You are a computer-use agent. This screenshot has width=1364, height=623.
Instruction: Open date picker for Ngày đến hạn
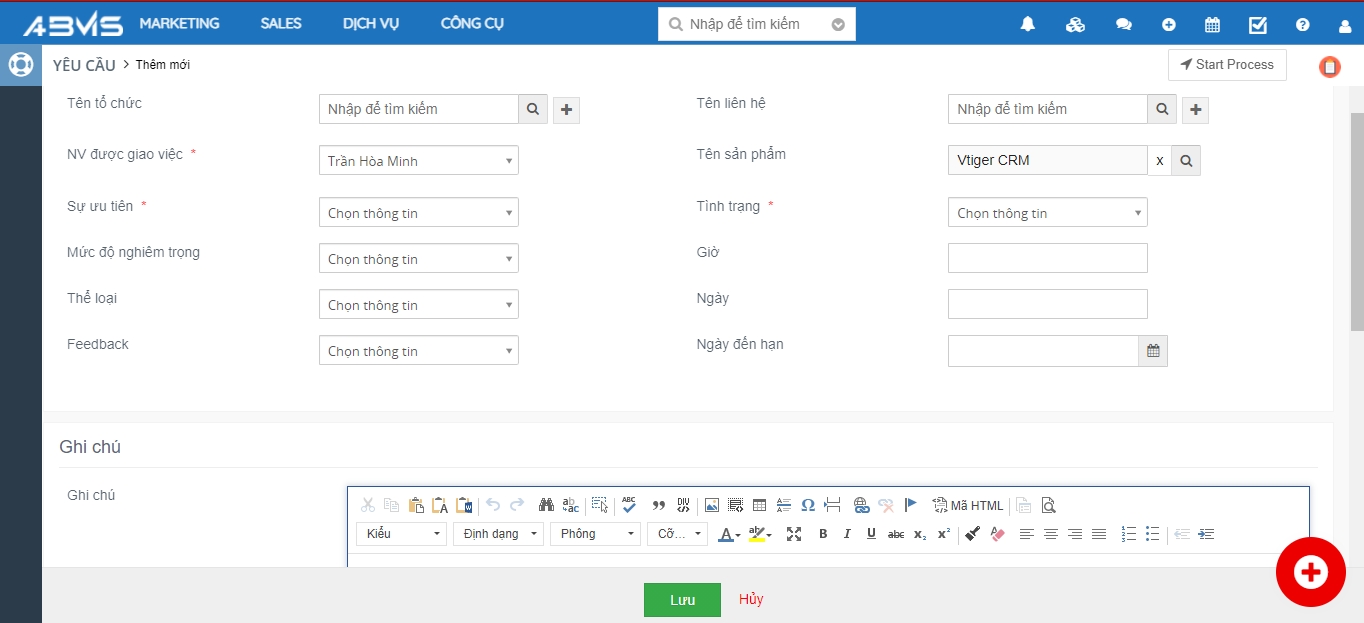coord(1153,351)
